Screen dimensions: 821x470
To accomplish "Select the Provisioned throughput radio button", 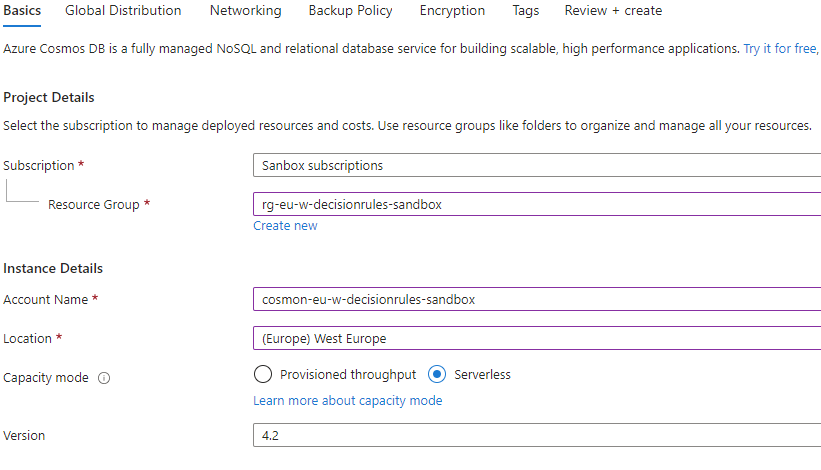I will click(263, 375).
